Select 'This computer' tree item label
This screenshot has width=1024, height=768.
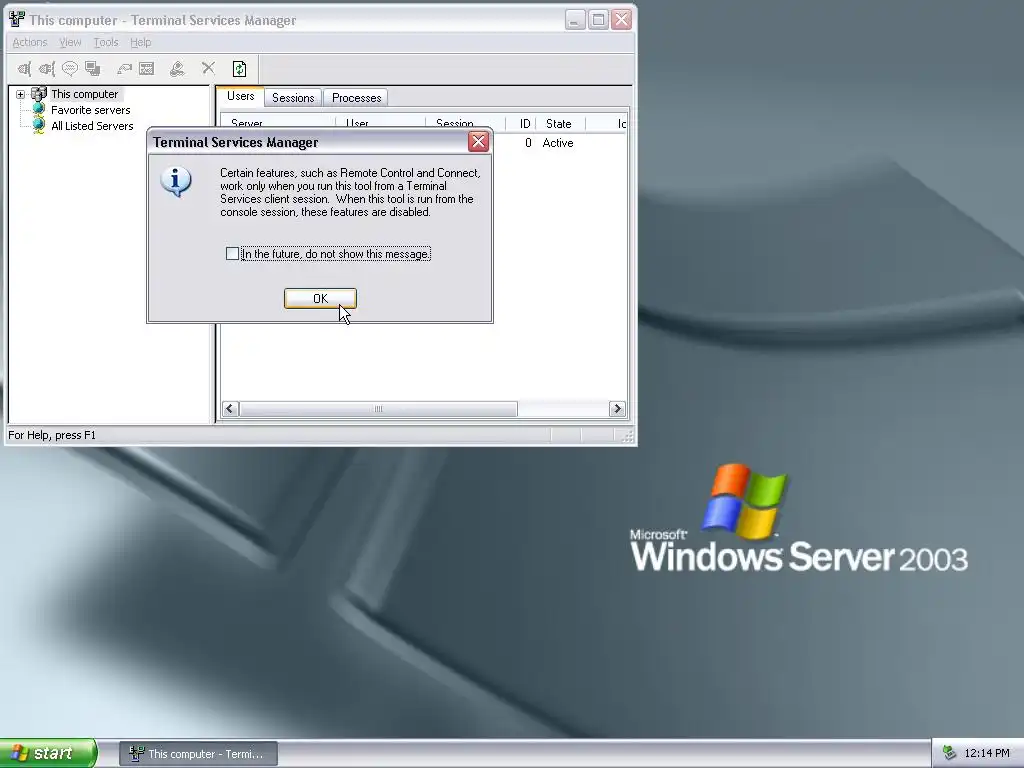click(x=85, y=94)
